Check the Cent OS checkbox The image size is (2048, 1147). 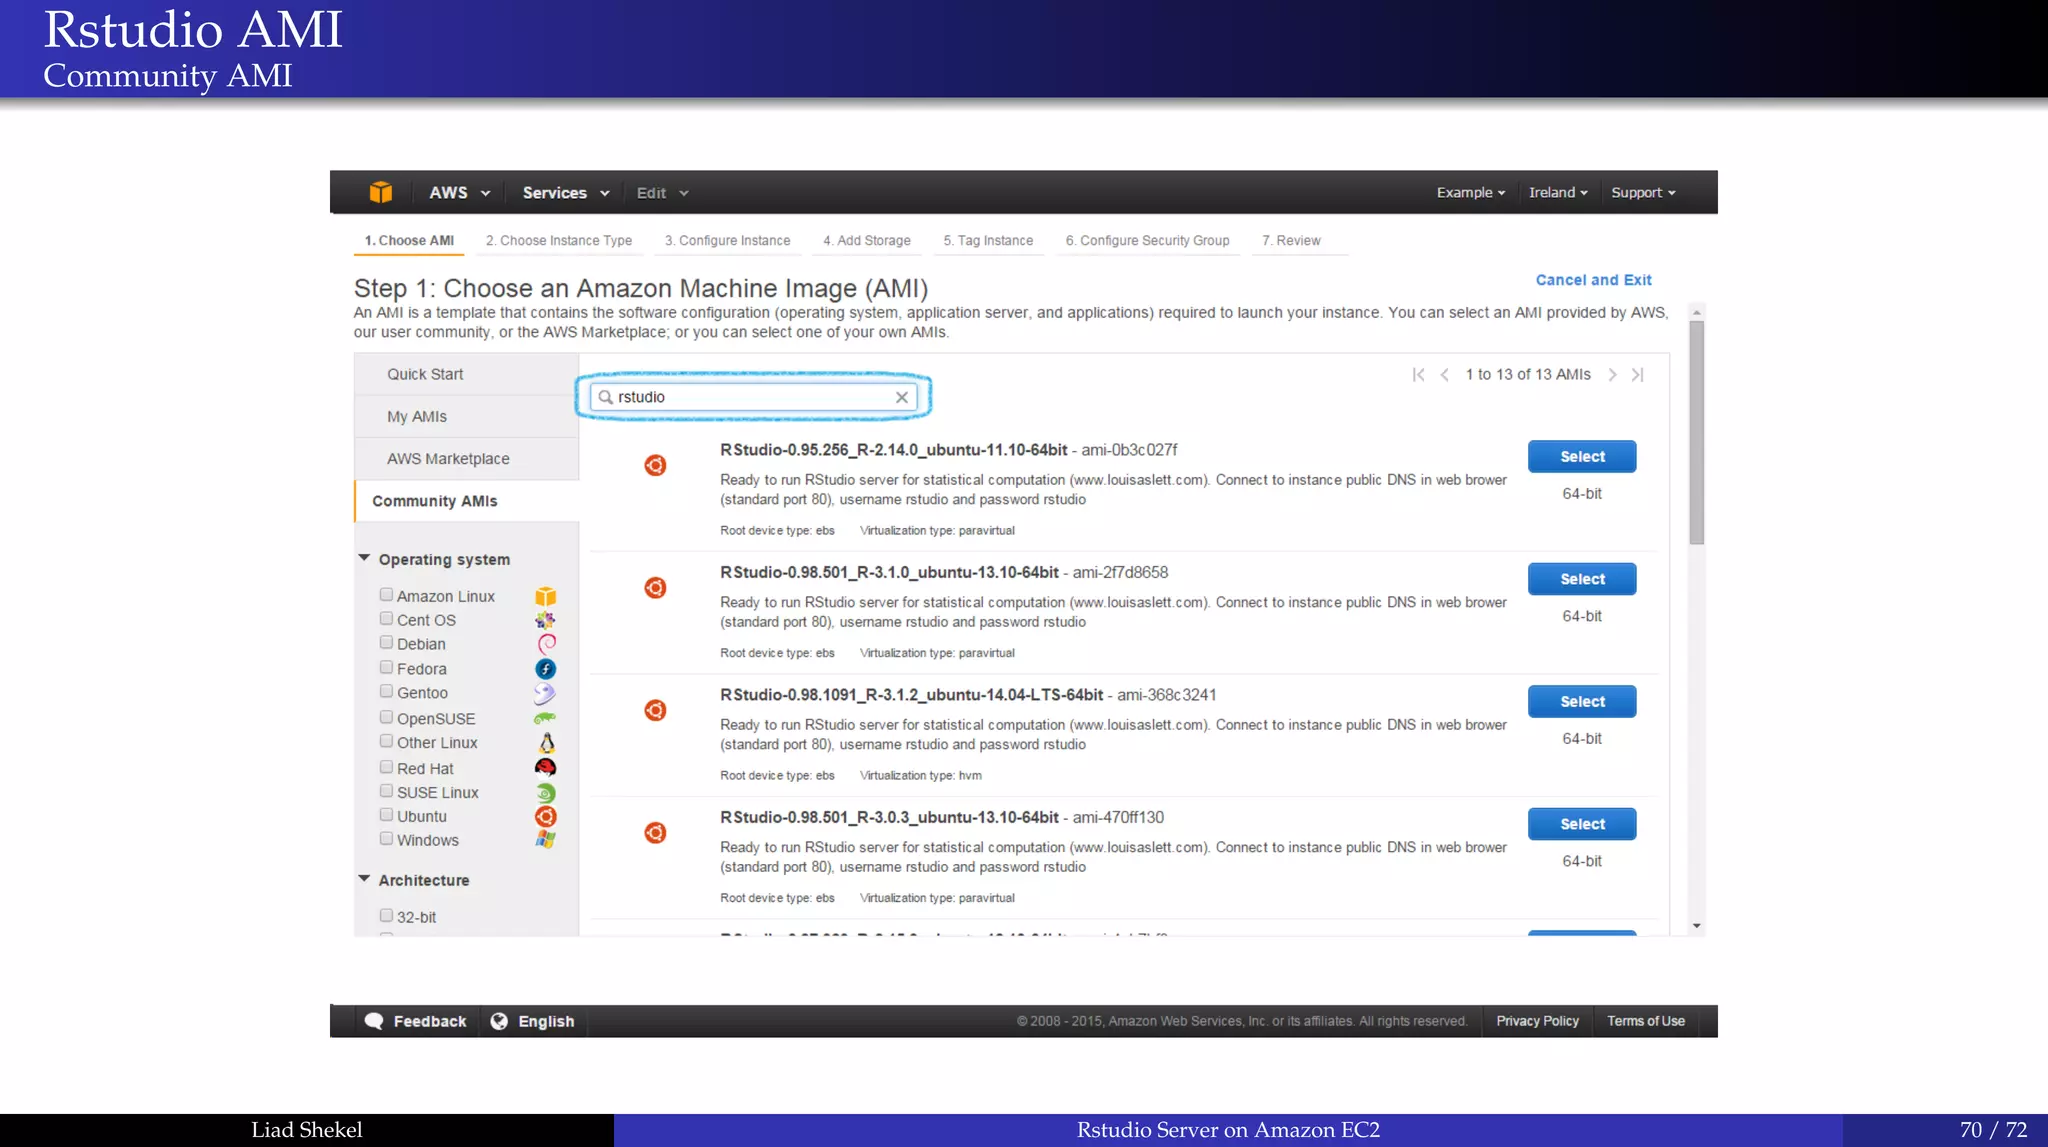[x=386, y=618]
